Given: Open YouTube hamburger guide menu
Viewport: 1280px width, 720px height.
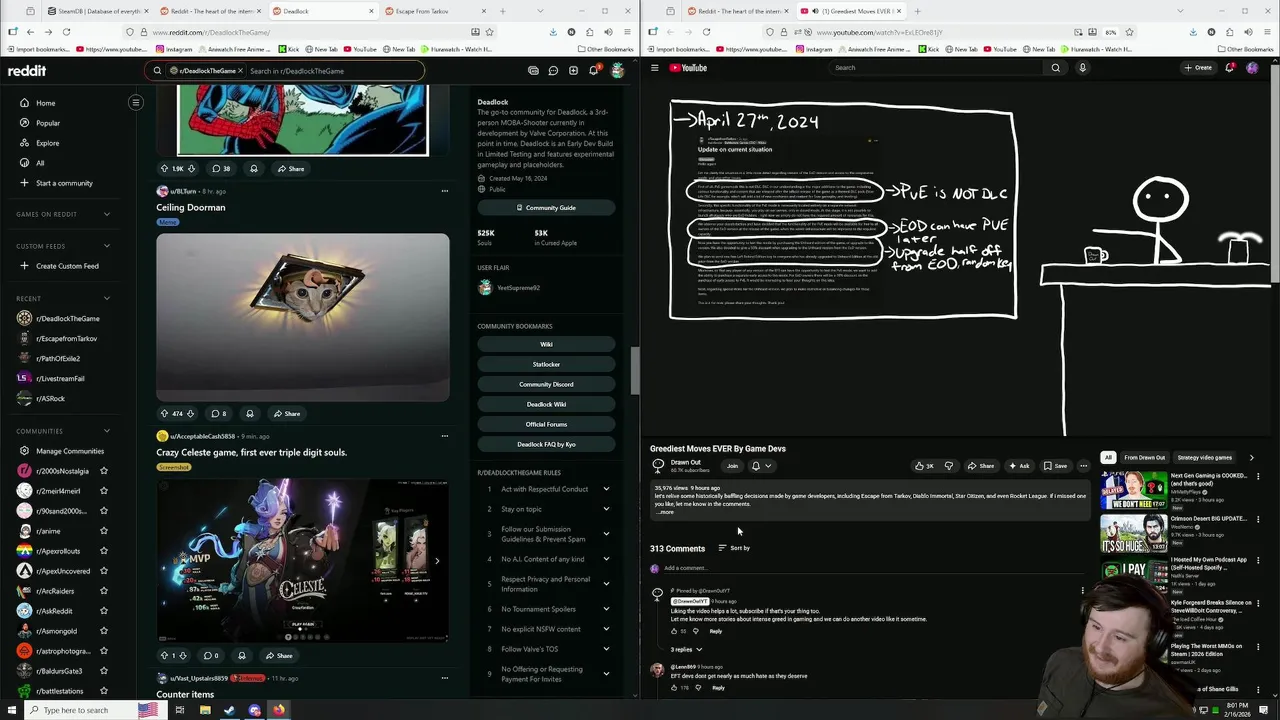Looking at the screenshot, I should pyautogui.click(x=655, y=68).
